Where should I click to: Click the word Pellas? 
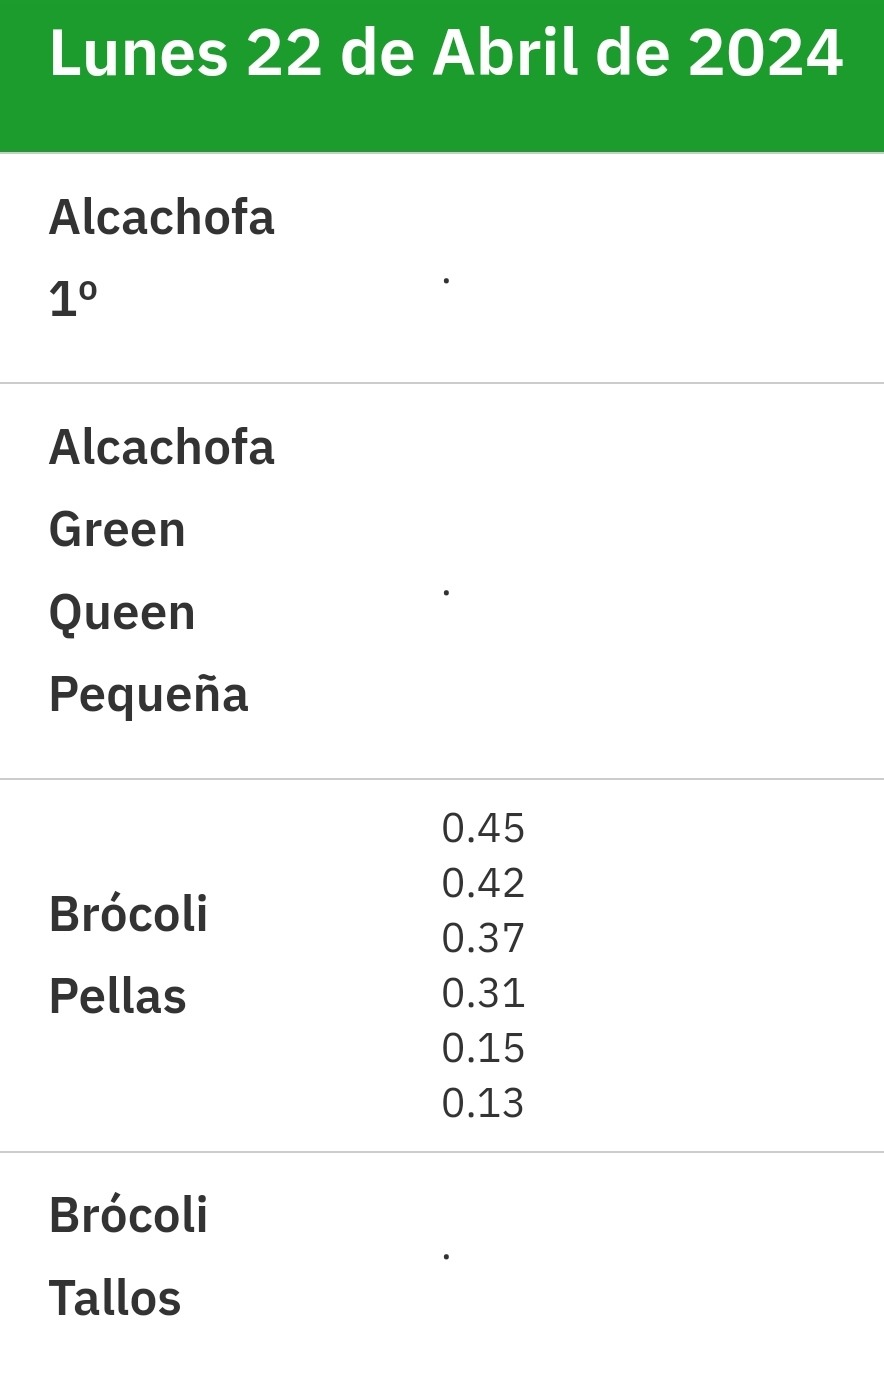(118, 997)
